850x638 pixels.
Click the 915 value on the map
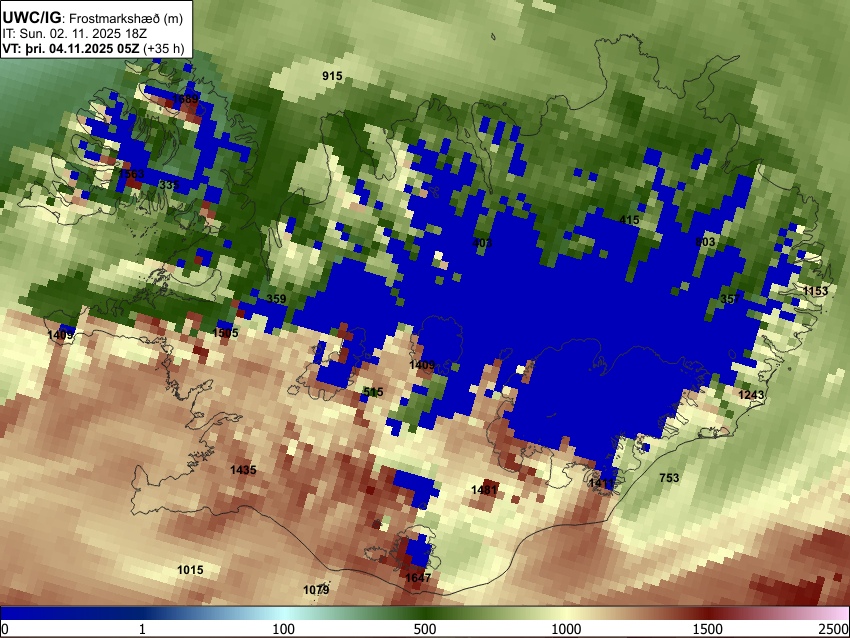pos(332,76)
